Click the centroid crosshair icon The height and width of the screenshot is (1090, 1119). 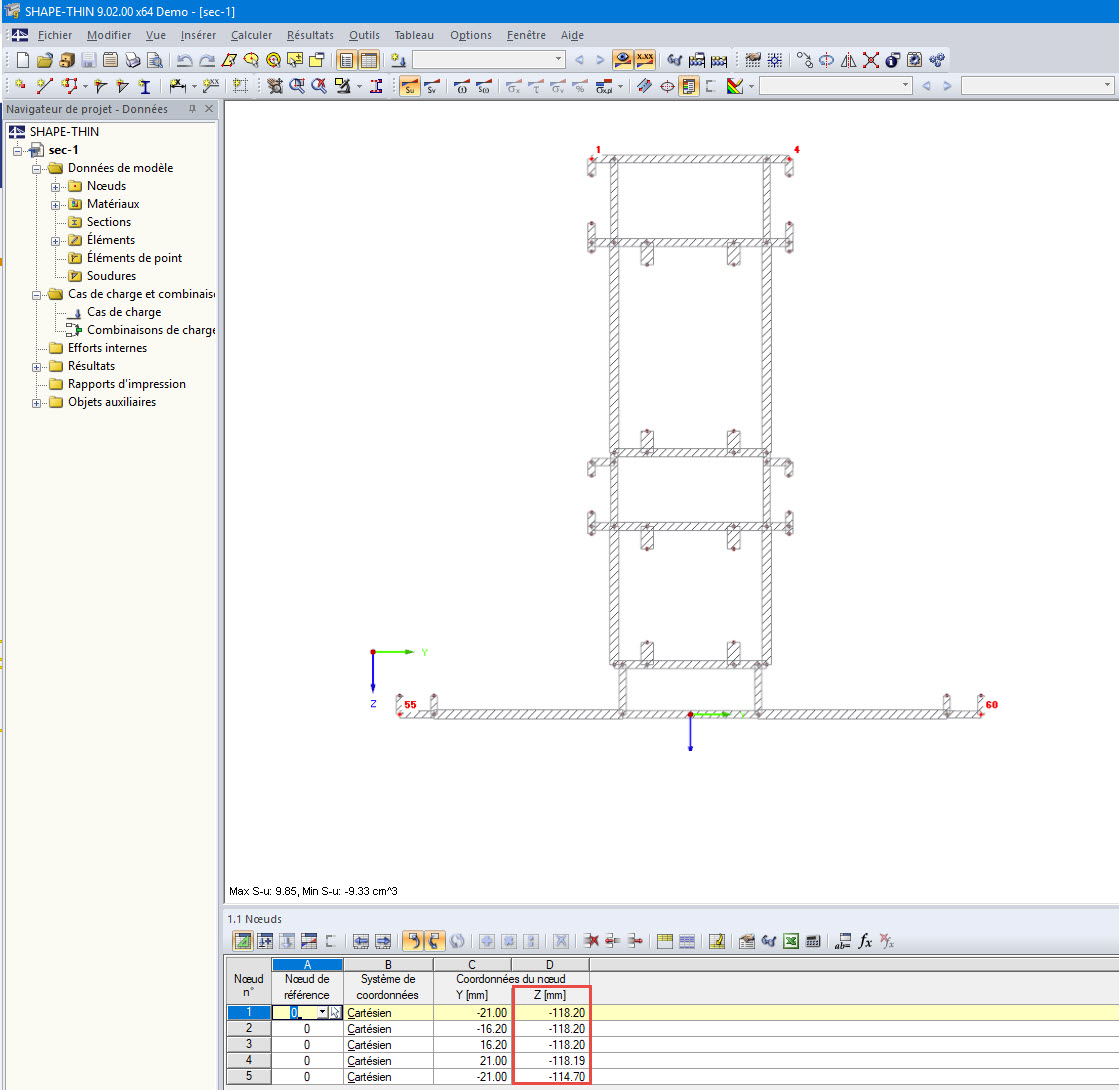click(x=667, y=86)
